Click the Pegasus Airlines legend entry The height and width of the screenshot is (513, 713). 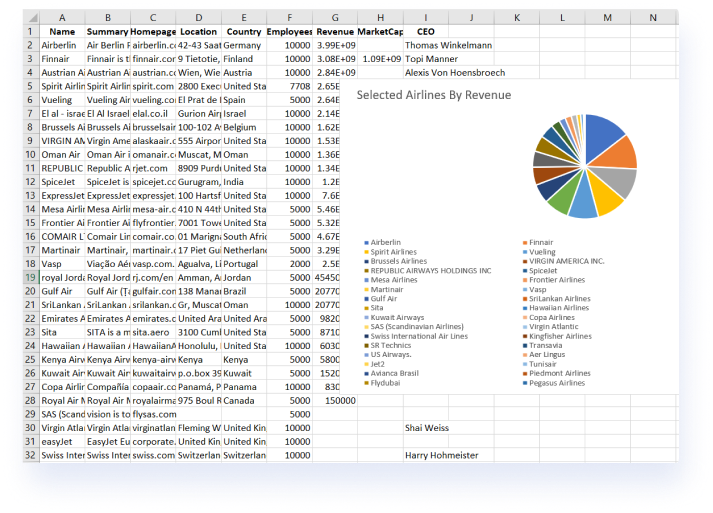(554, 383)
